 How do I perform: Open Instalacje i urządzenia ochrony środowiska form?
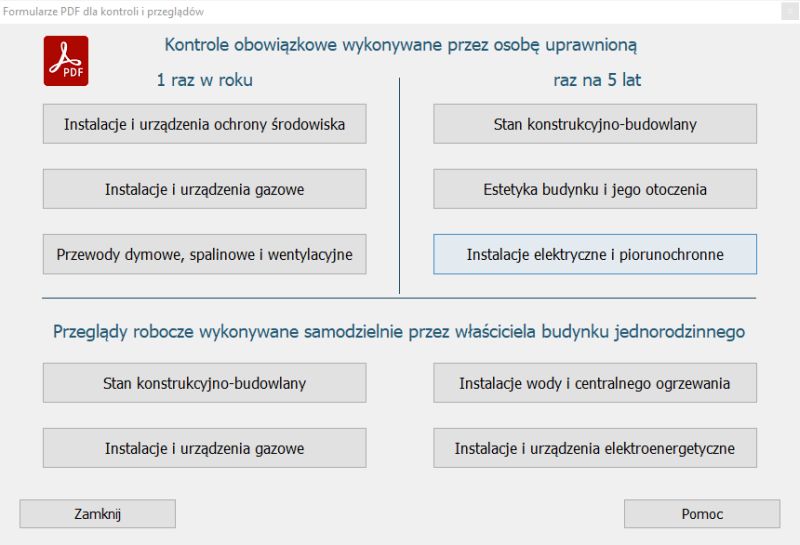[x=204, y=125]
